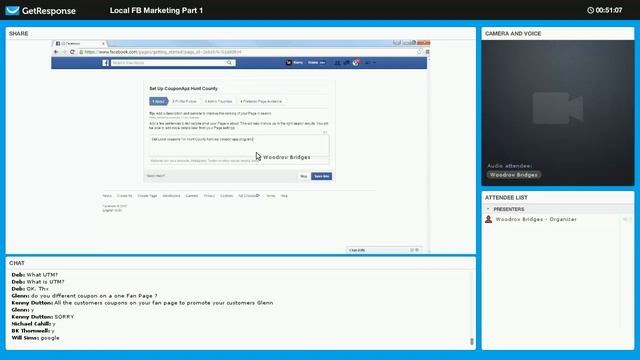Open Facebook messages icon
This screenshot has height=360, width=640.
click(346, 63)
